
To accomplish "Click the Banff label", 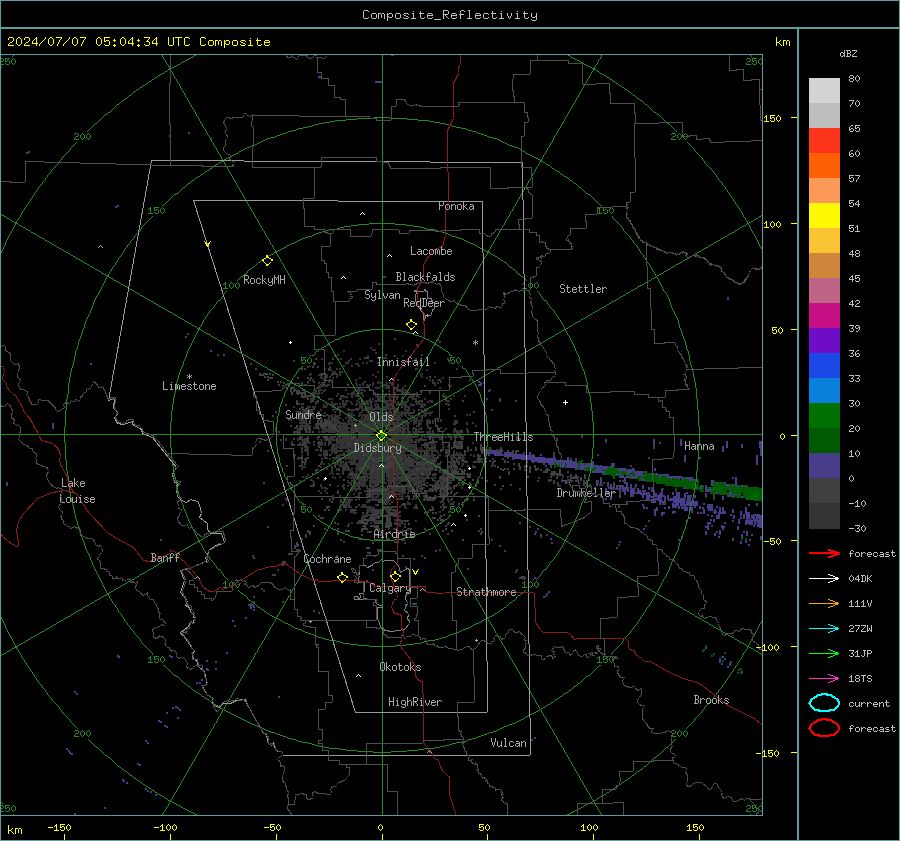I will coord(165,558).
